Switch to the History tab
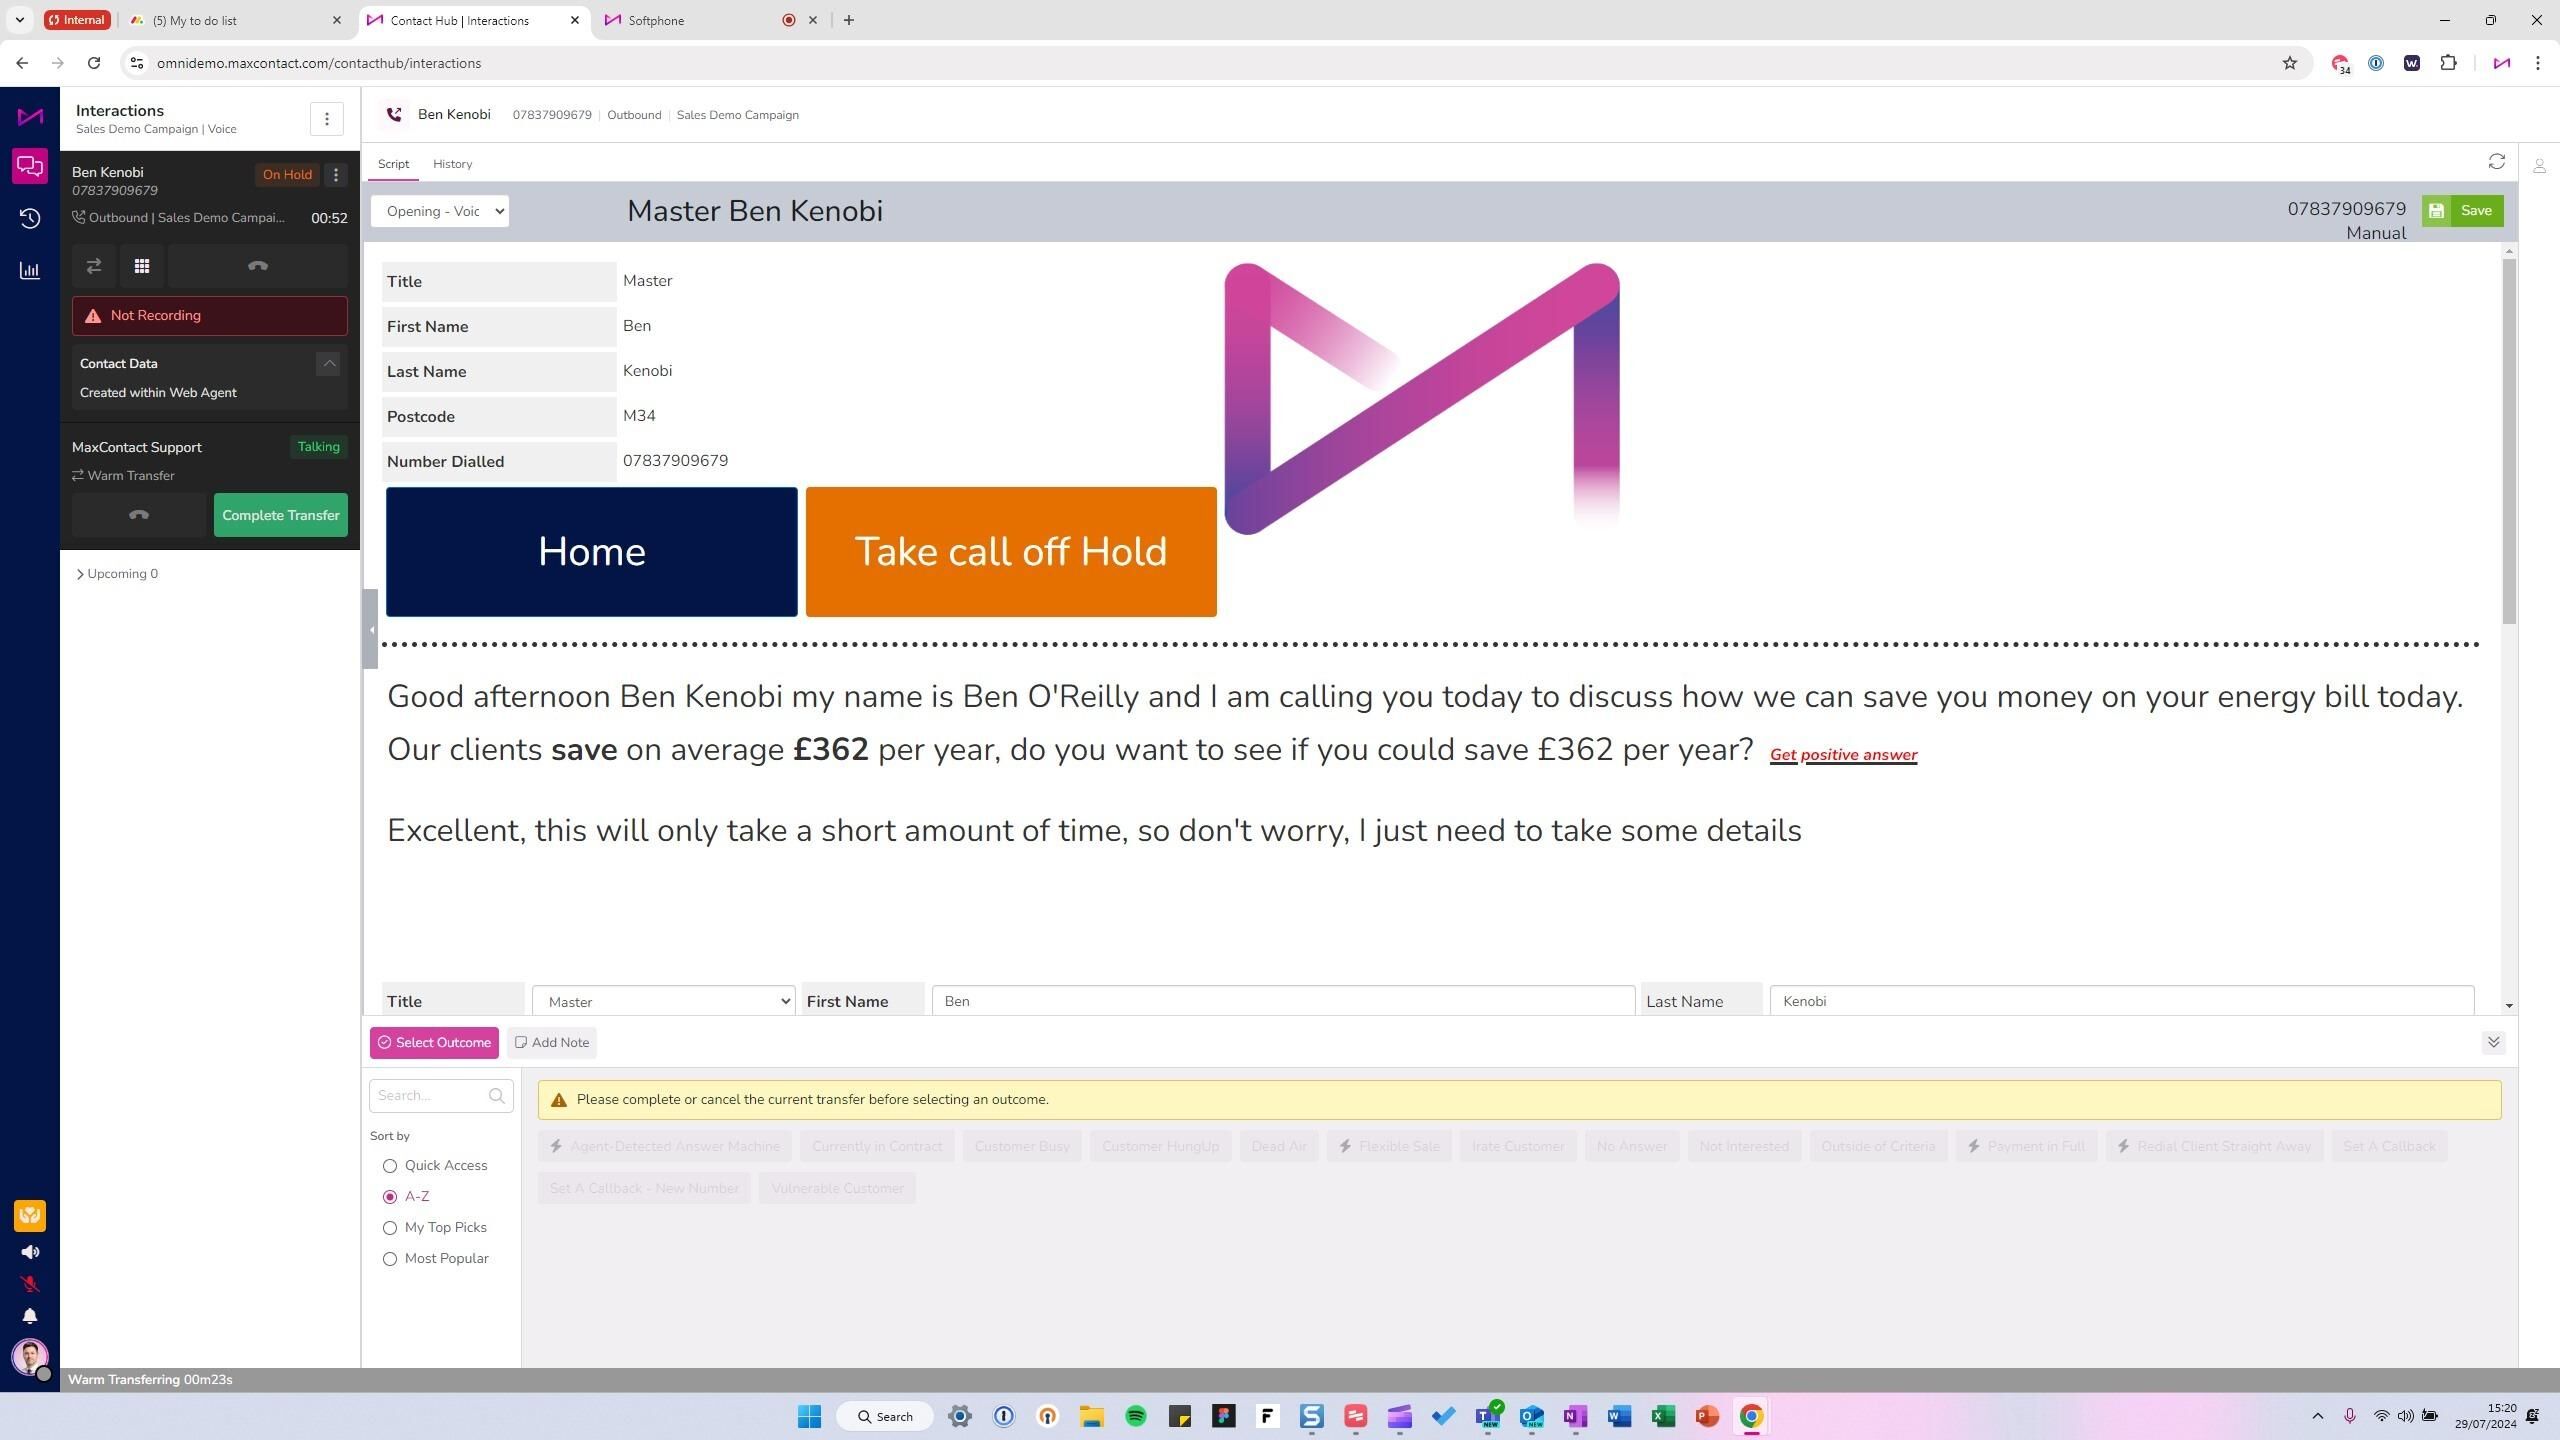The width and height of the screenshot is (2560, 1440). pyautogui.click(x=452, y=164)
